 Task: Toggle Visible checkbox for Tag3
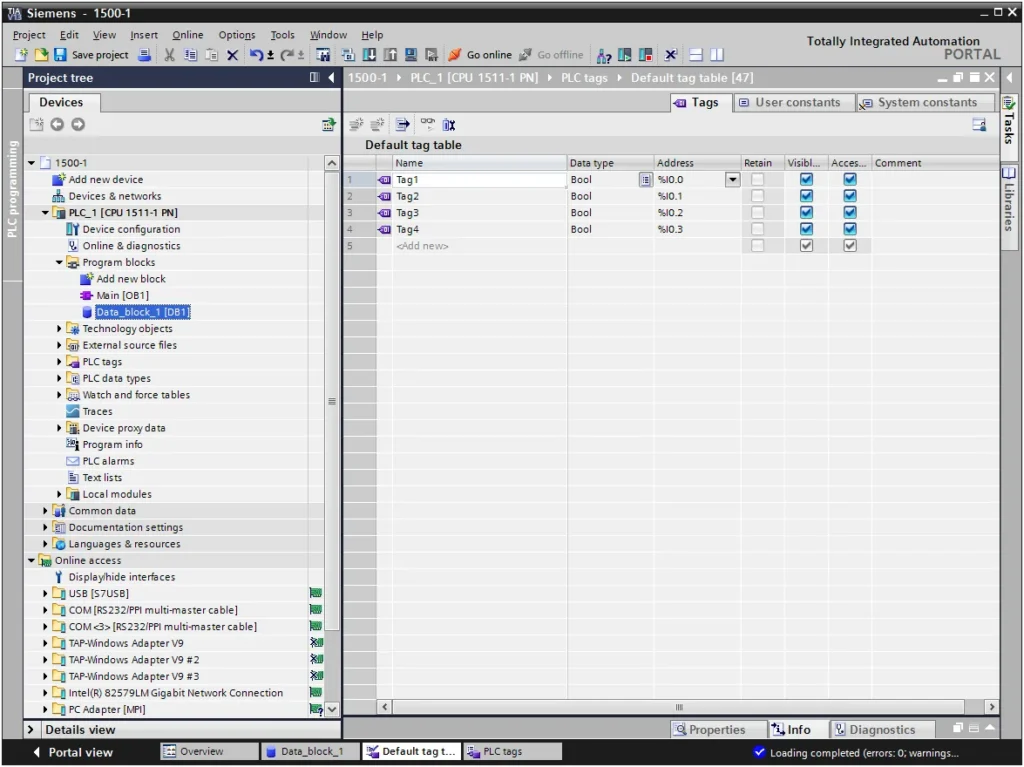pos(807,212)
